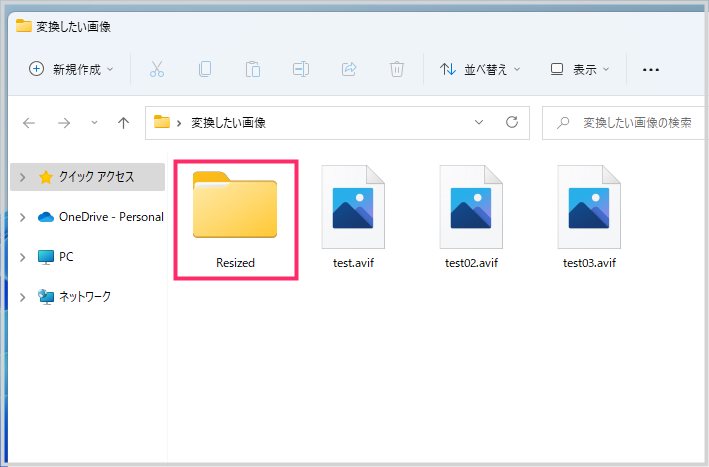Expand the OneDrive - Personal tree node
709x467 pixels.
coord(22,217)
